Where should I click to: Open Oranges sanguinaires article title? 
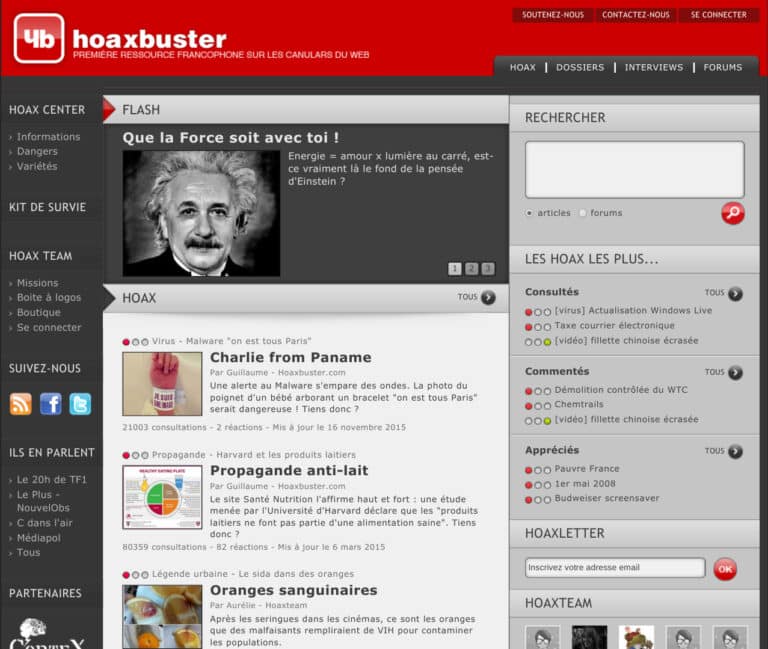click(x=293, y=590)
